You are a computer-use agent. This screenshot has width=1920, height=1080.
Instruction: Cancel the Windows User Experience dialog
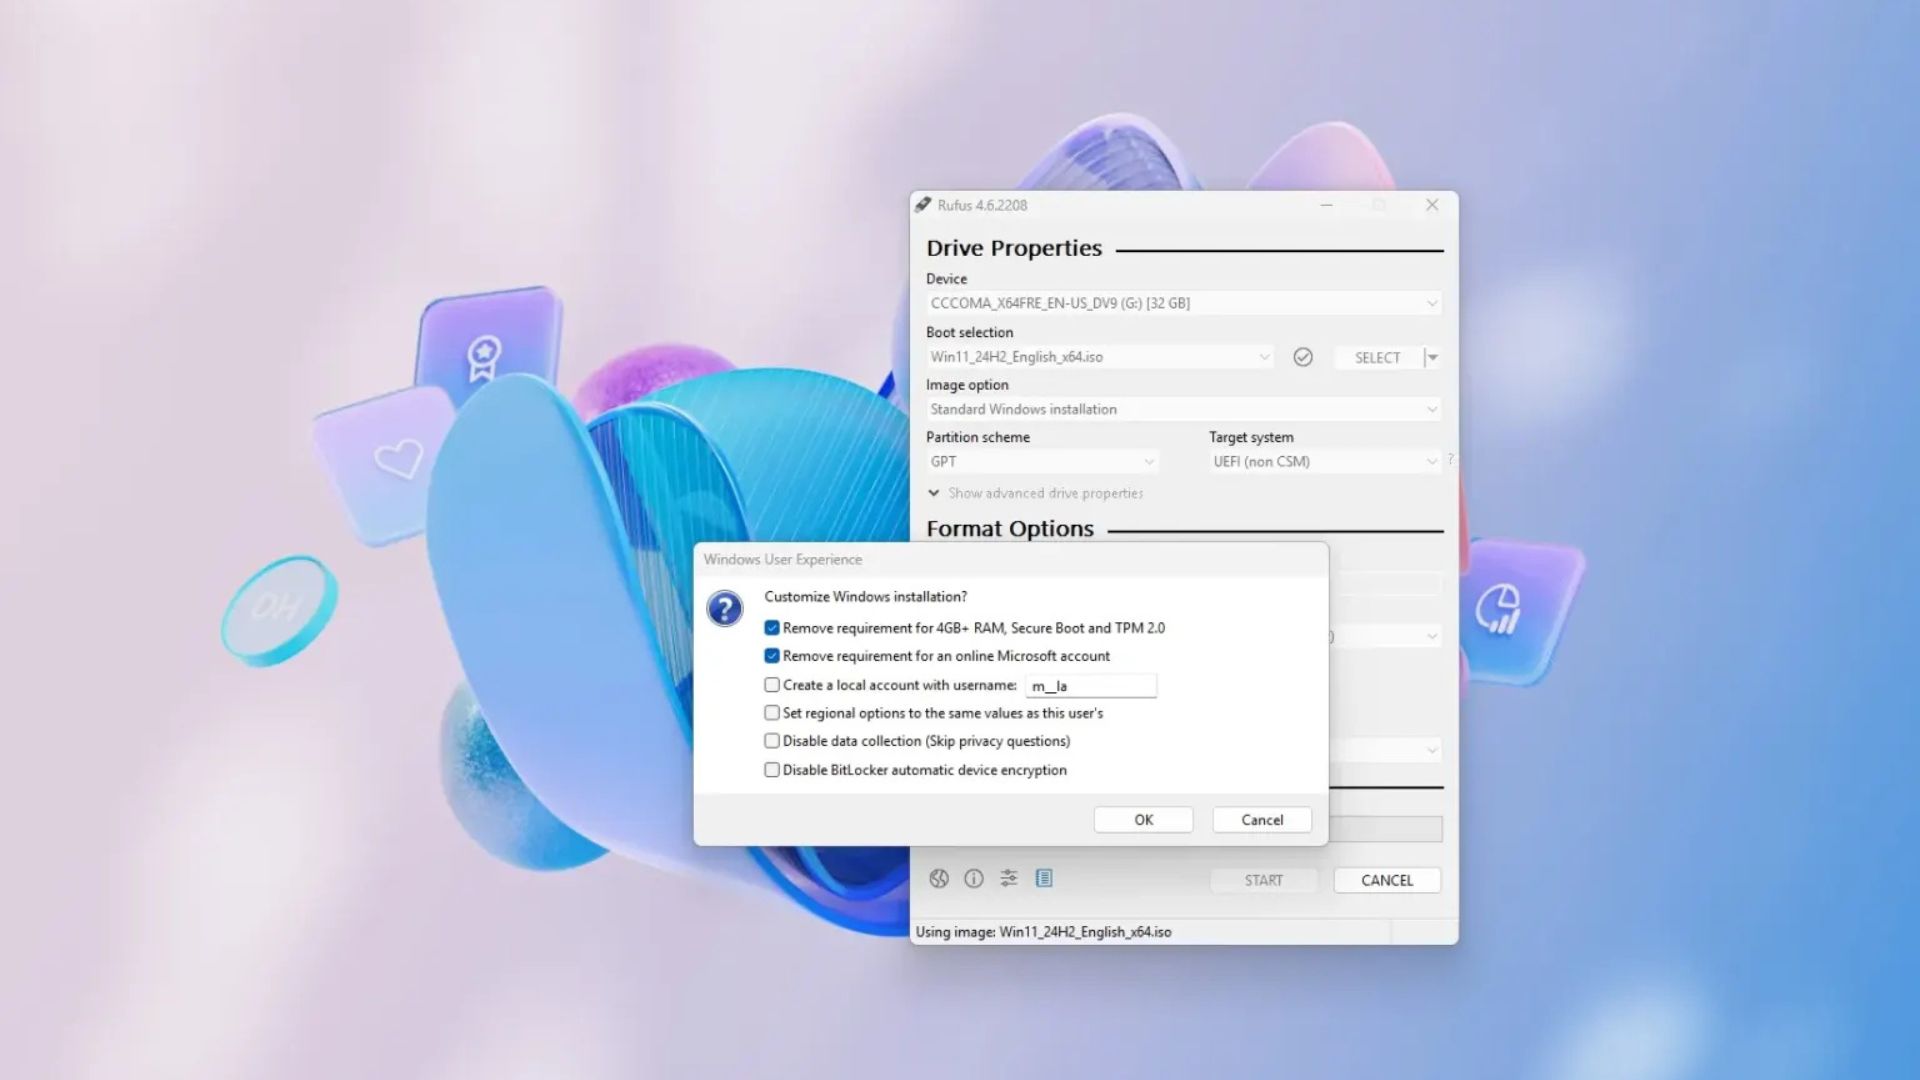[x=1262, y=818]
